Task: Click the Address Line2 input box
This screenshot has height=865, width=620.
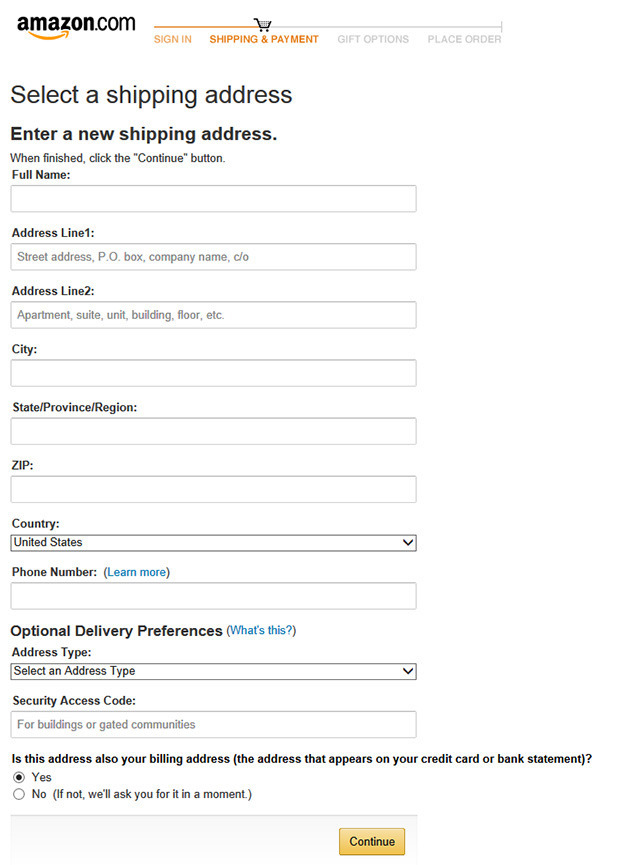Action: click(213, 315)
